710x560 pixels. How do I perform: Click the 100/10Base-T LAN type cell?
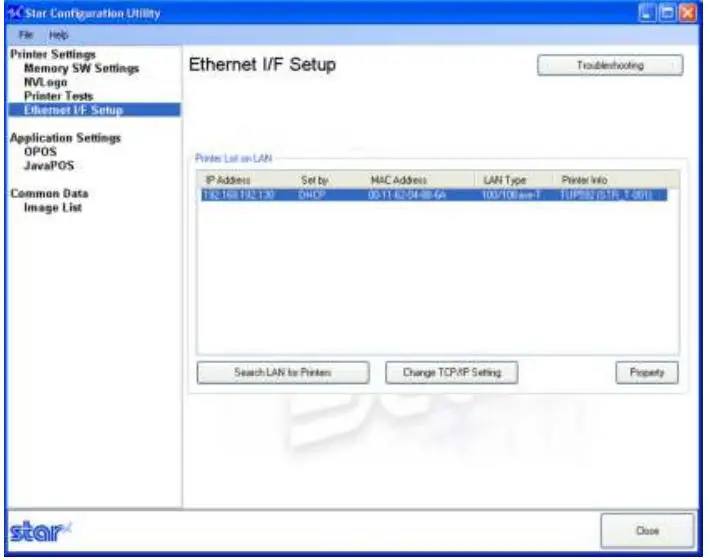point(511,195)
